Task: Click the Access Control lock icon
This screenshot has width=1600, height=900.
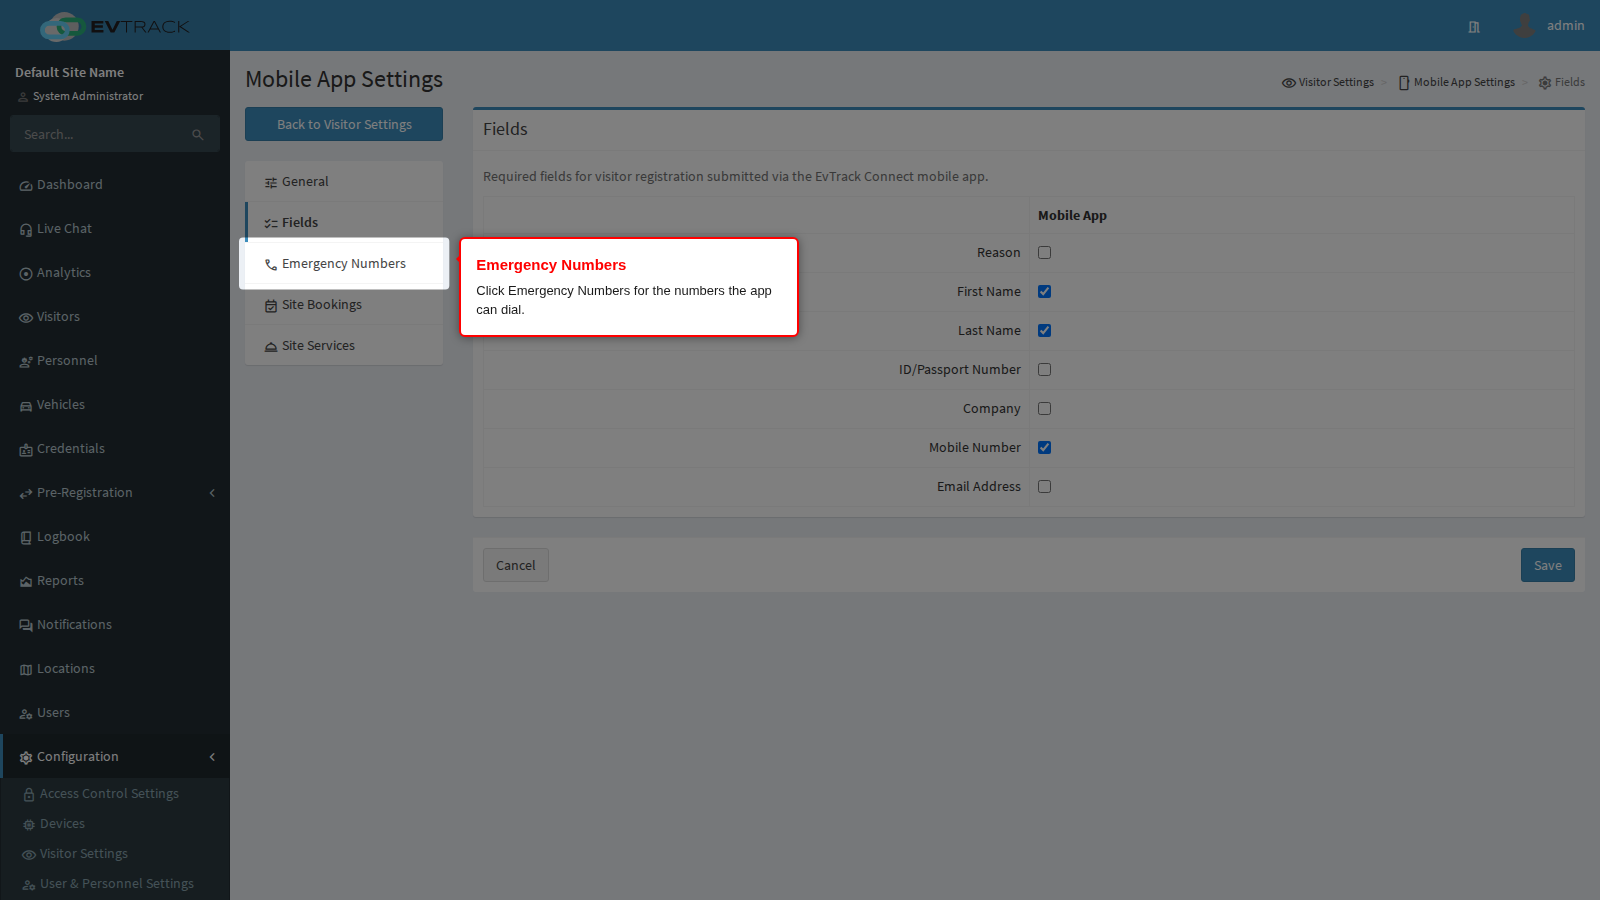Action: [x=29, y=795]
